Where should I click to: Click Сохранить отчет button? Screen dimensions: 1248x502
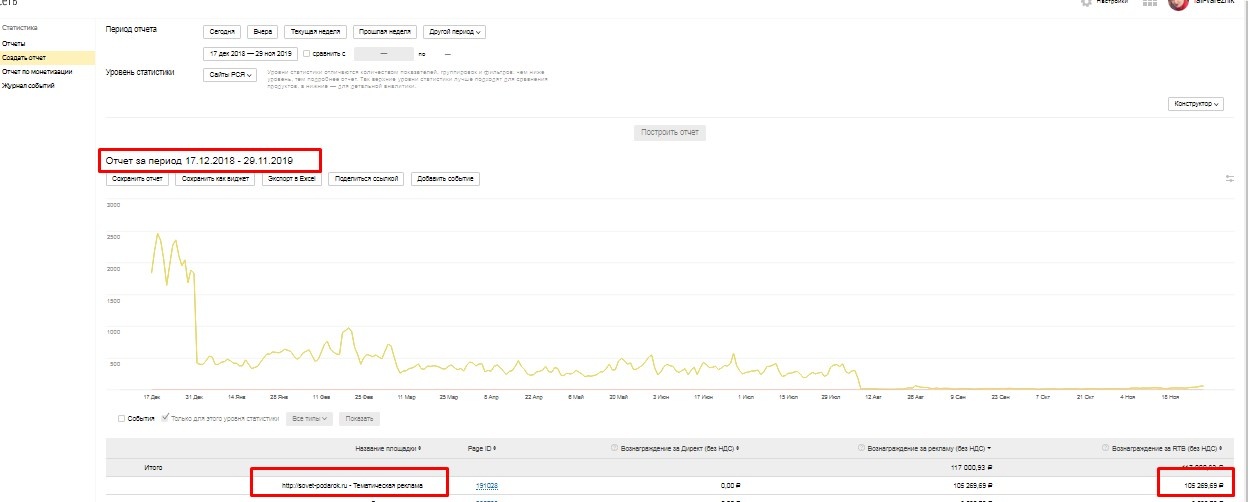[x=138, y=179]
